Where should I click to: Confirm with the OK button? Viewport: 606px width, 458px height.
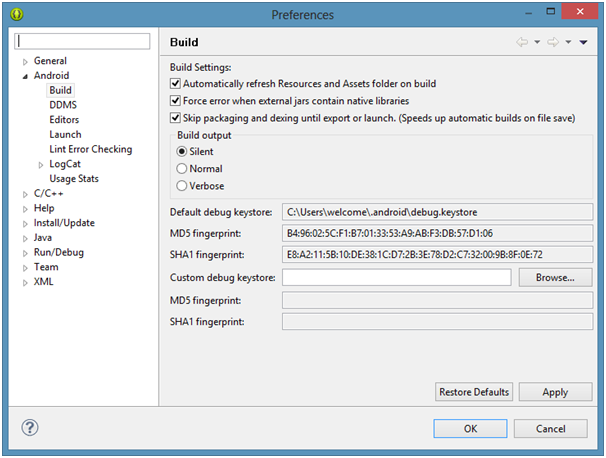coord(470,429)
